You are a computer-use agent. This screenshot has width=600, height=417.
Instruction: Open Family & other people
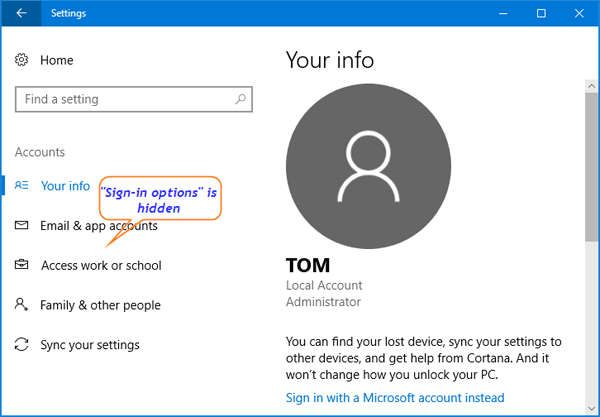(100, 306)
